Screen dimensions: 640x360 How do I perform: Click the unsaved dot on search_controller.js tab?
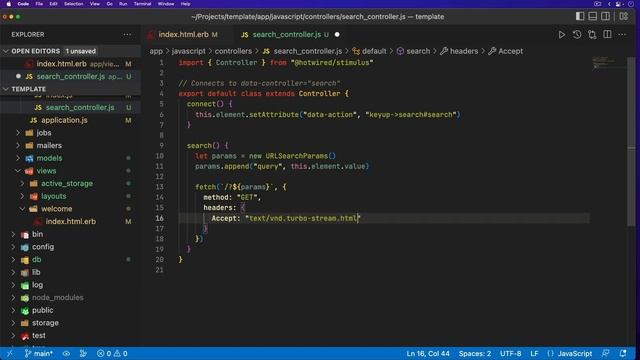pyautogui.click(x=337, y=35)
